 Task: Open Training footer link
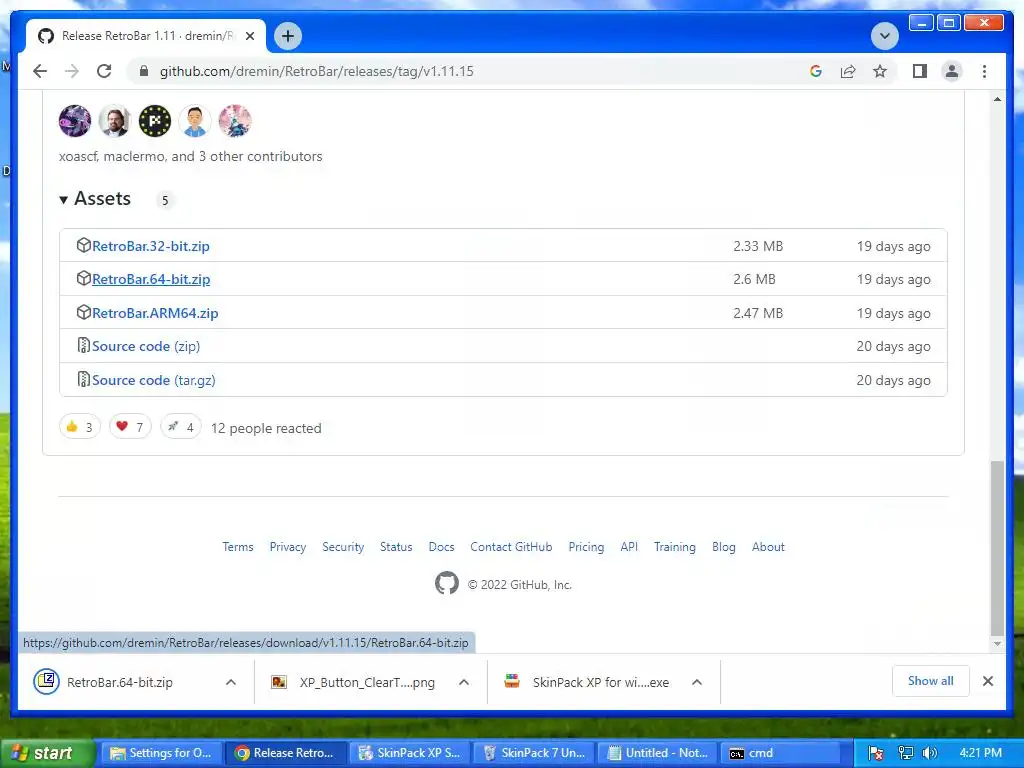(x=675, y=547)
